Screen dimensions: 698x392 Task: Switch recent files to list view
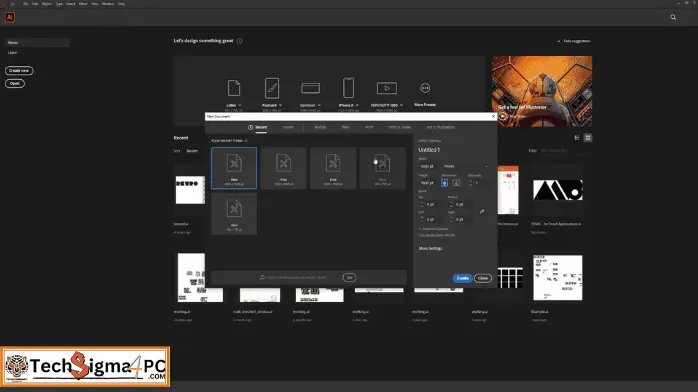tap(577, 138)
